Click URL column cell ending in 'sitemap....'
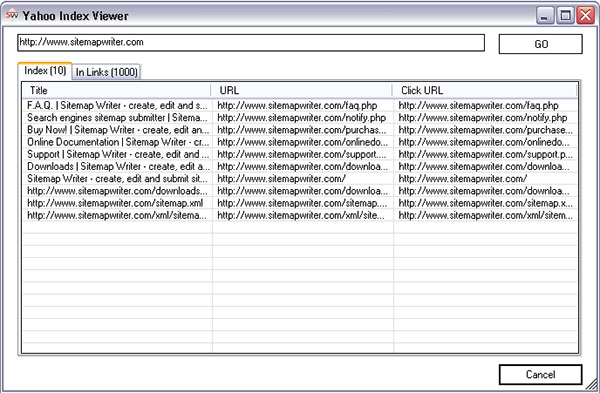Screen dimensions: 600x393 point(302,203)
